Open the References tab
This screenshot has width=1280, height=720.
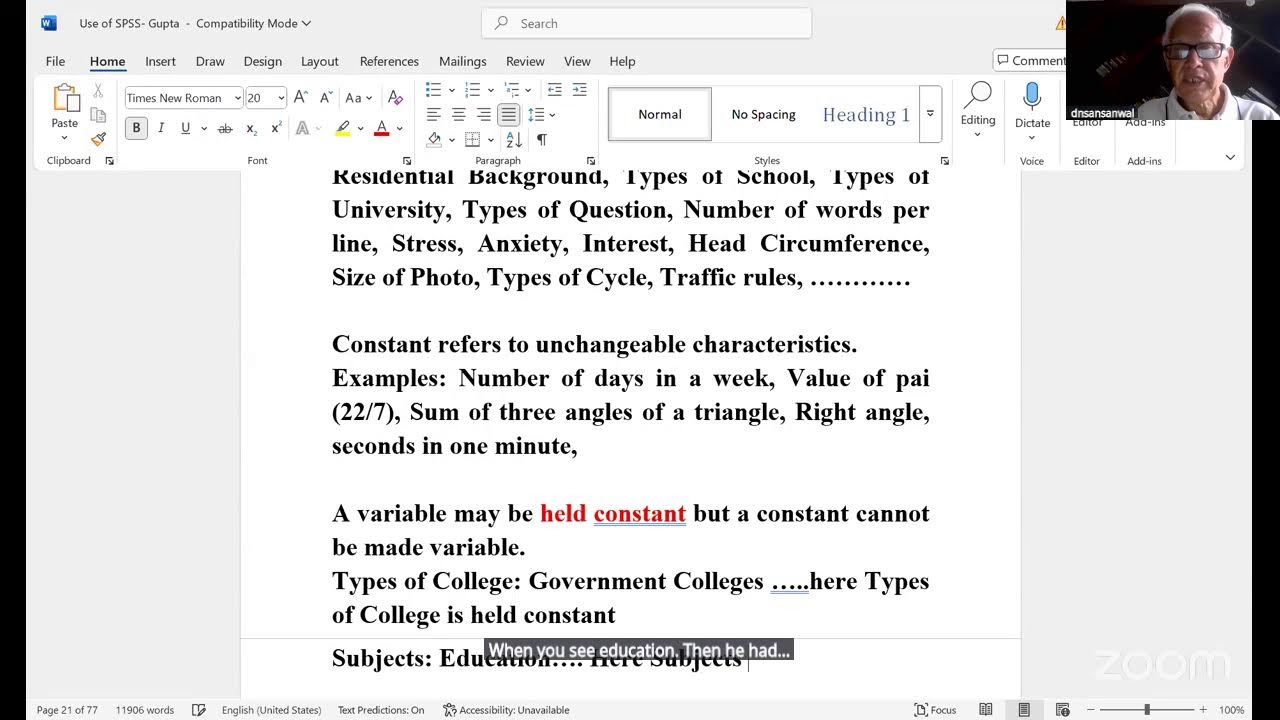(x=389, y=61)
